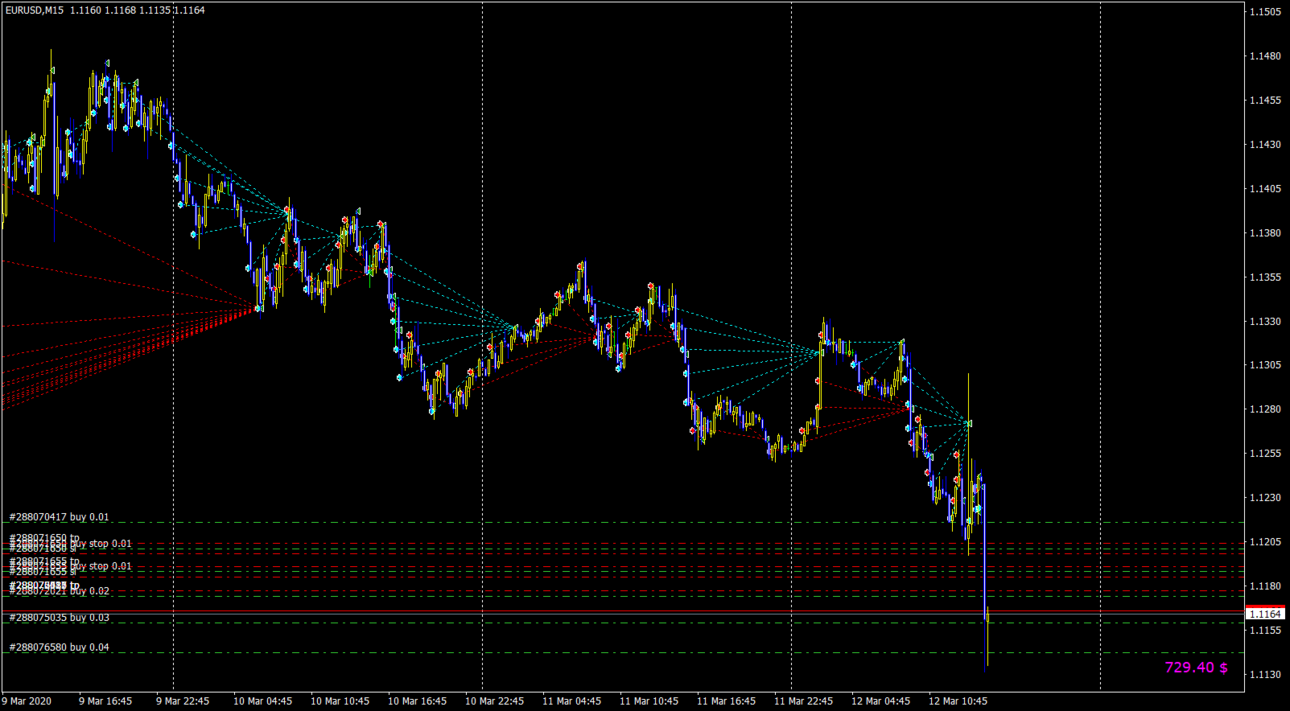Click the 11 Mar 10:45 time label
The width and height of the screenshot is (1290, 711).
[x=649, y=701]
